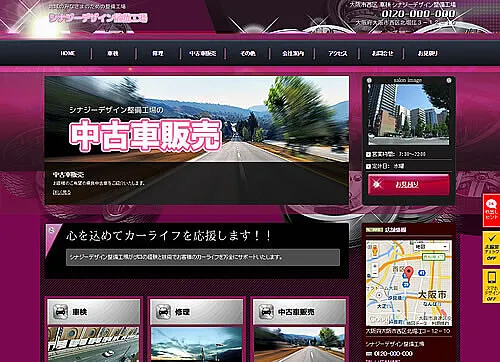Zoom out on the embedded map
This screenshot has height=362, width=500.
(x=375, y=273)
